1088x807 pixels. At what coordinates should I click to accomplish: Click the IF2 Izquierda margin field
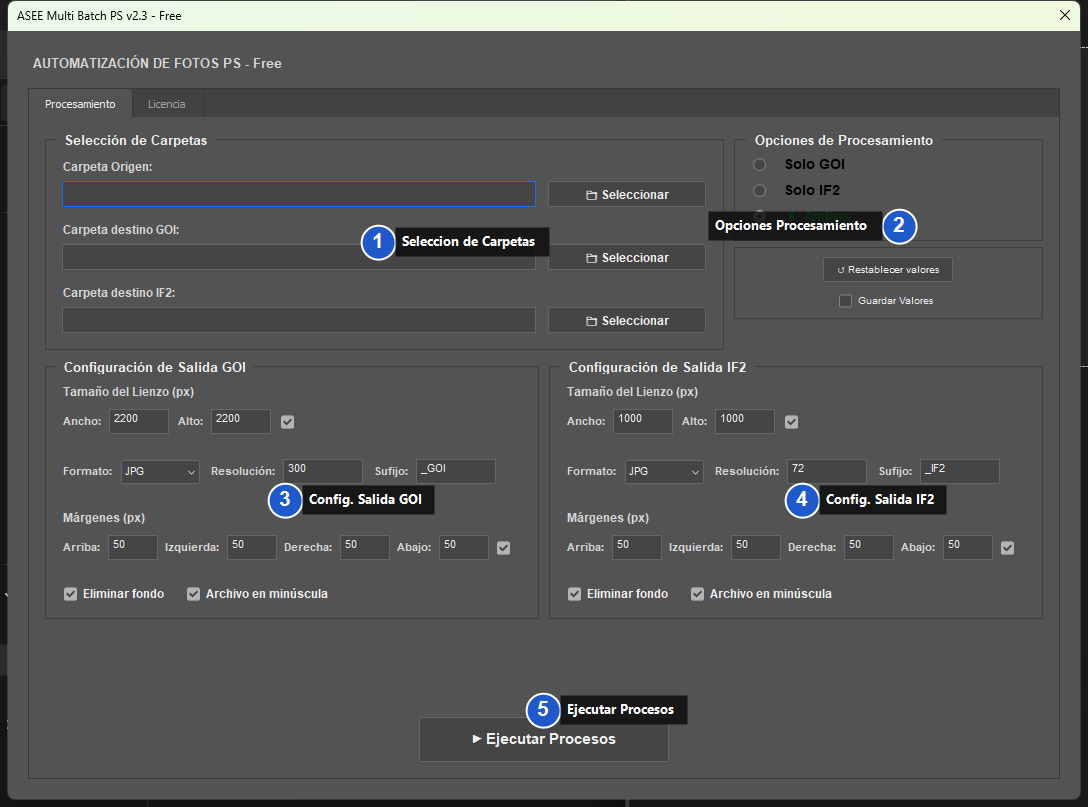pyautogui.click(x=756, y=547)
